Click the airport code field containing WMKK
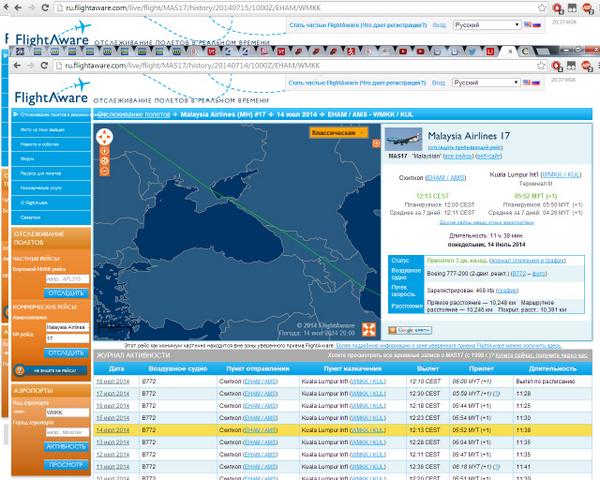 click(67, 413)
